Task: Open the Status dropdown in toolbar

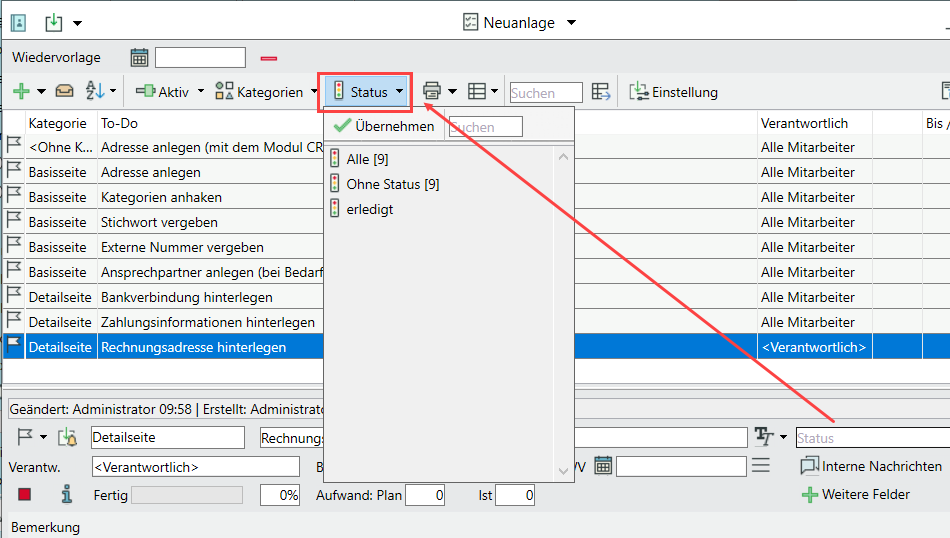Action: click(x=368, y=92)
